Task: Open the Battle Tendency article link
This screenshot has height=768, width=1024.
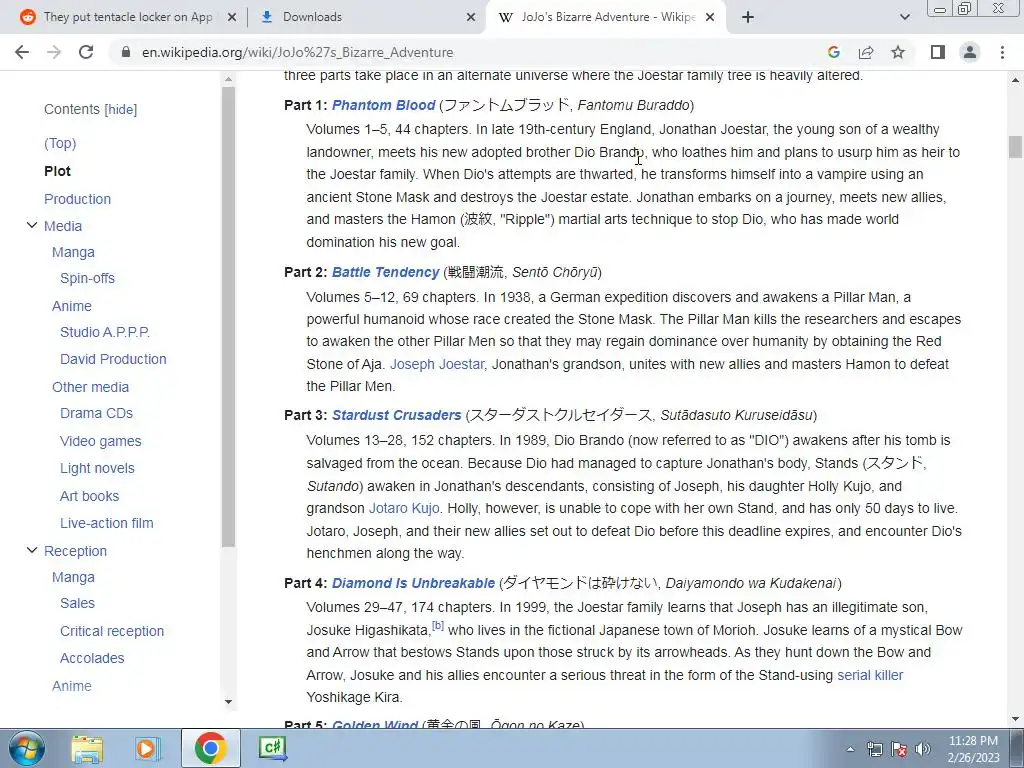Action: [x=385, y=272]
